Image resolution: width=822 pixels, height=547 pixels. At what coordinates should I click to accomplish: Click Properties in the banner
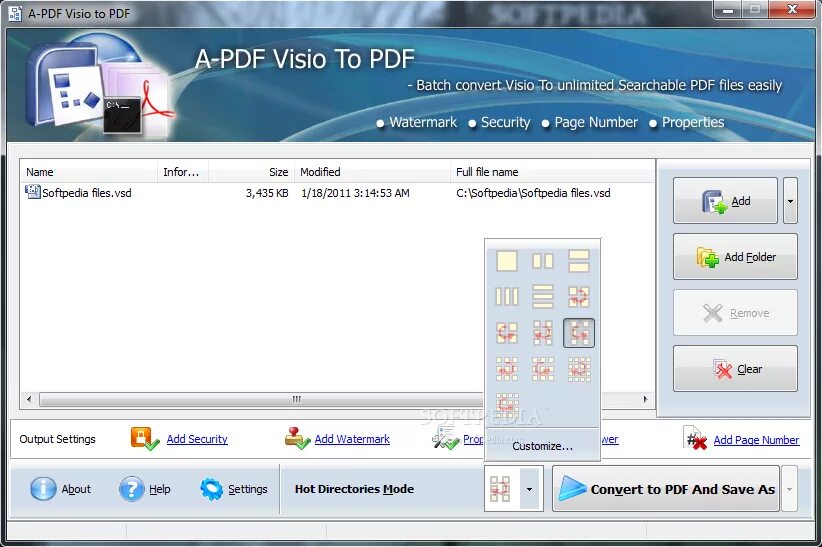click(693, 122)
